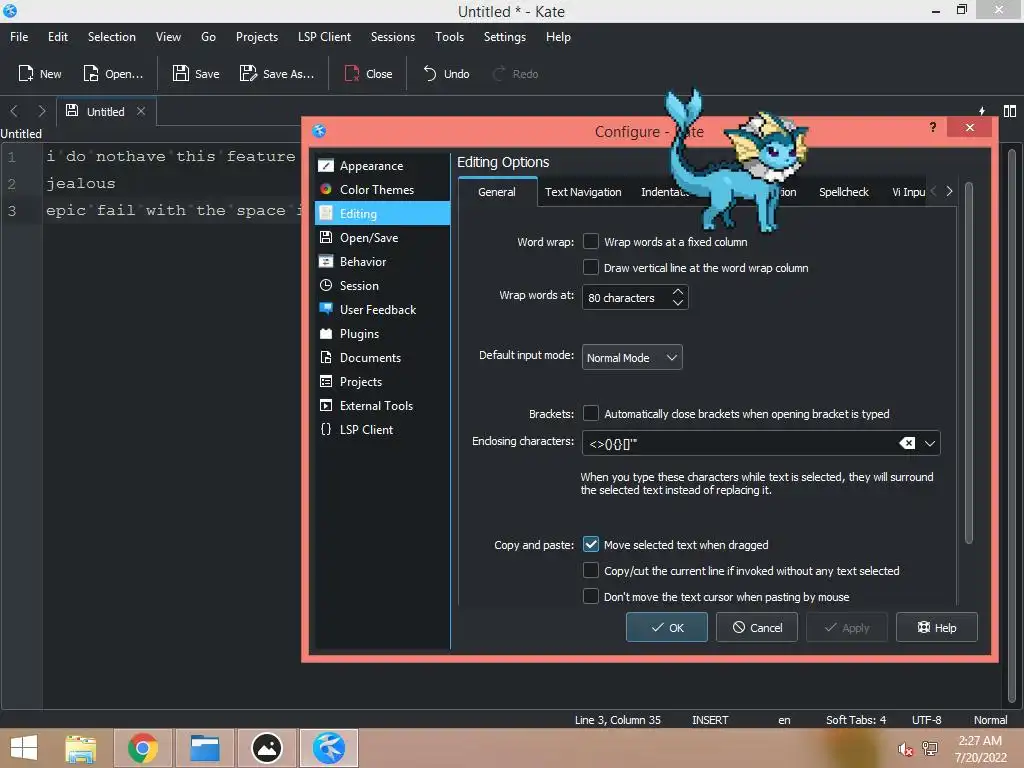Uncheck Move selected text when dragged
Image resolution: width=1024 pixels, height=768 pixels.
pos(590,544)
